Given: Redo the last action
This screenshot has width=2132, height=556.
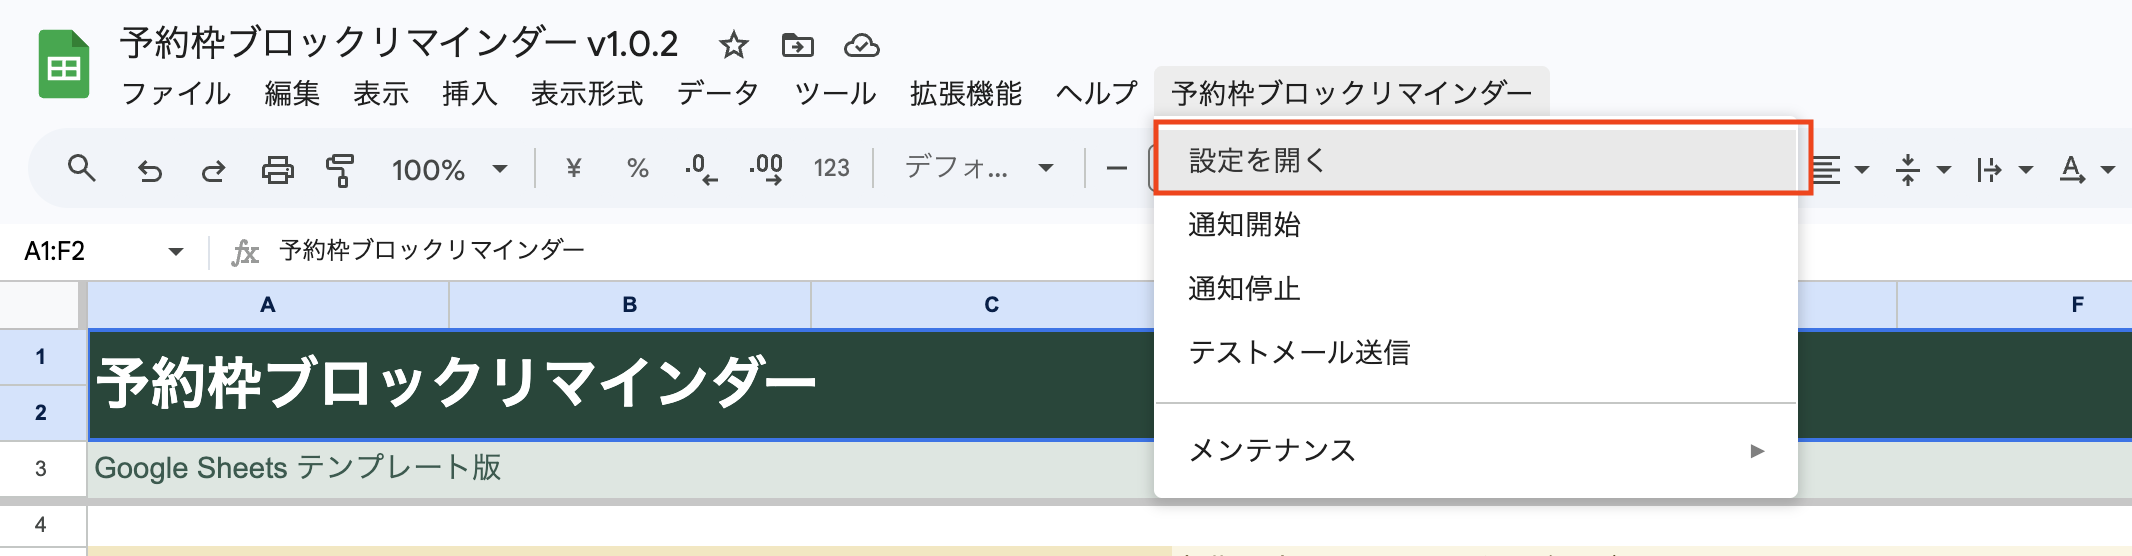Looking at the screenshot, I should pyautogui.click(x=213, y=170).
